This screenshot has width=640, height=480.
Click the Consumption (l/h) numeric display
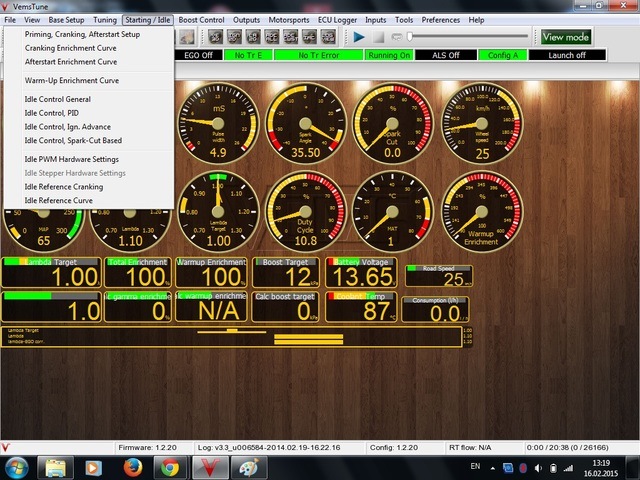[435, 309]
